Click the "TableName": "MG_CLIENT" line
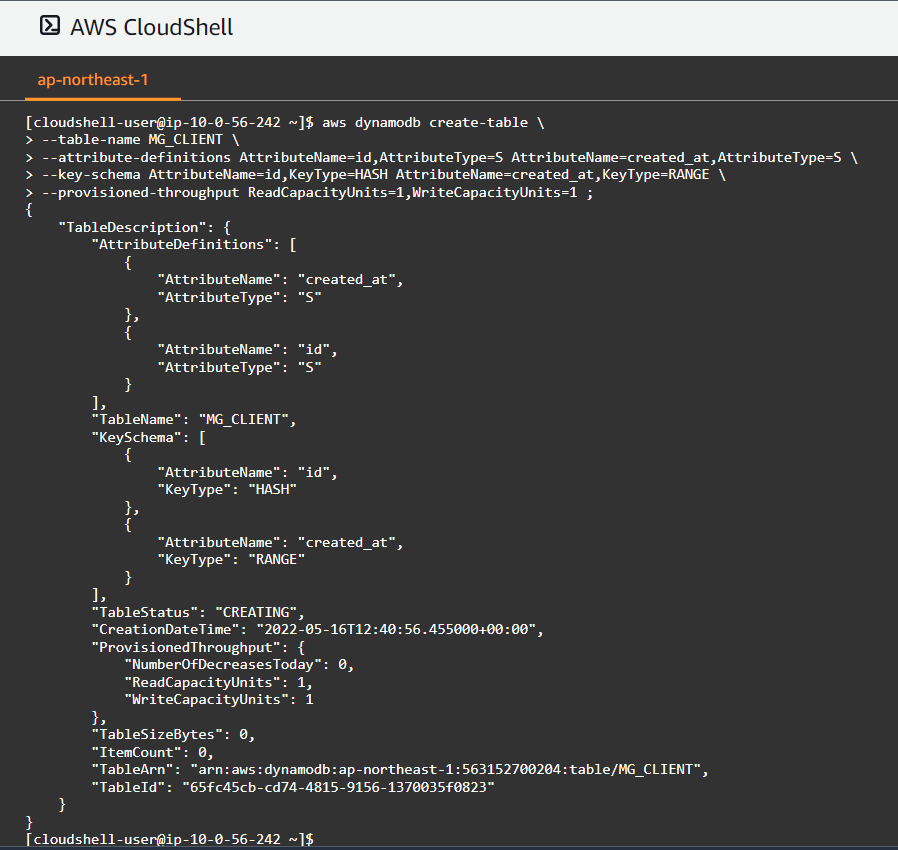Screen dimensions: 898x850 coord(194,420)
